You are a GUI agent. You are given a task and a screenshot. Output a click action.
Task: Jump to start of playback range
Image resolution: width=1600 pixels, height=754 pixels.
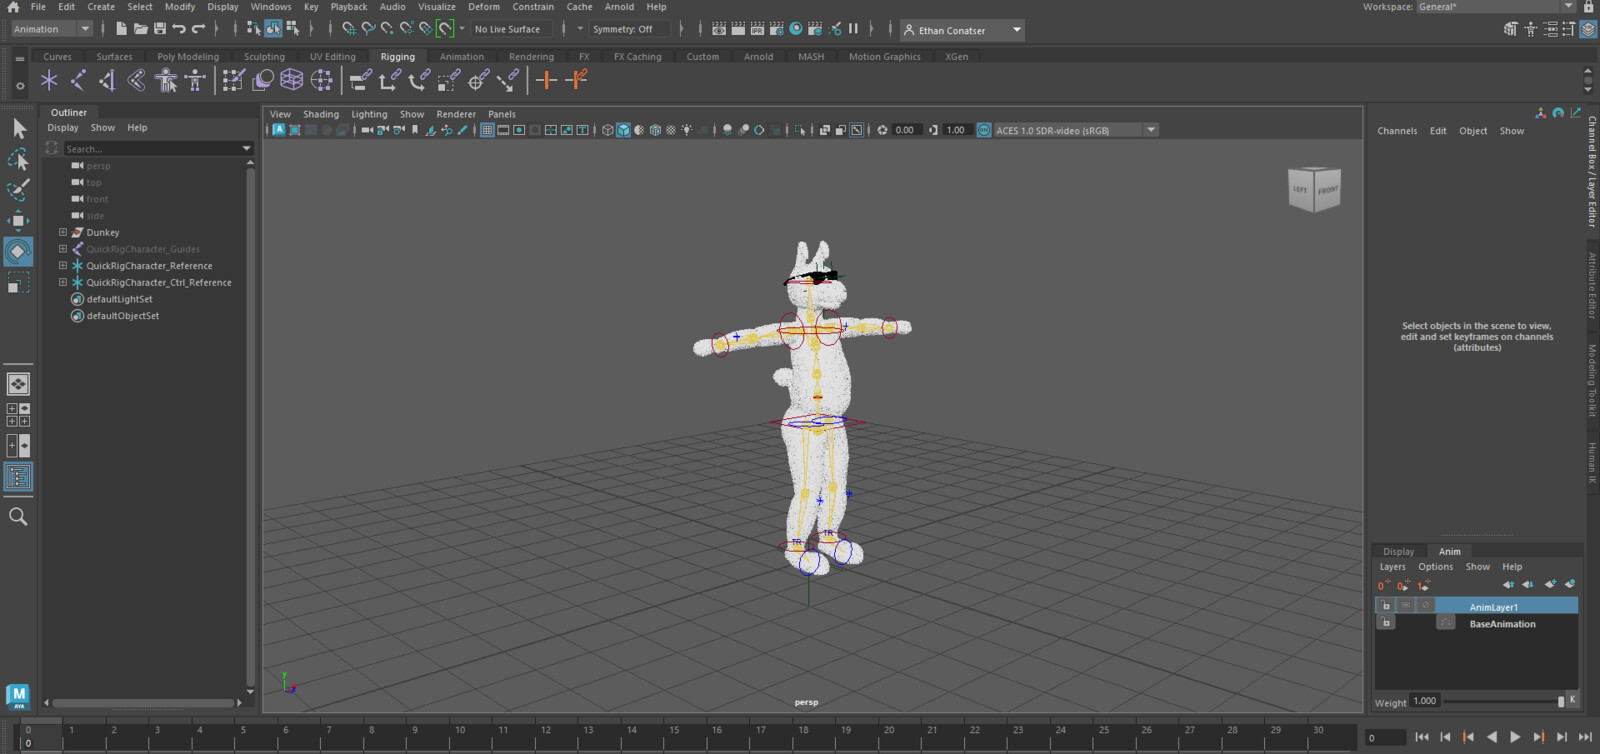coord(1422,737)
